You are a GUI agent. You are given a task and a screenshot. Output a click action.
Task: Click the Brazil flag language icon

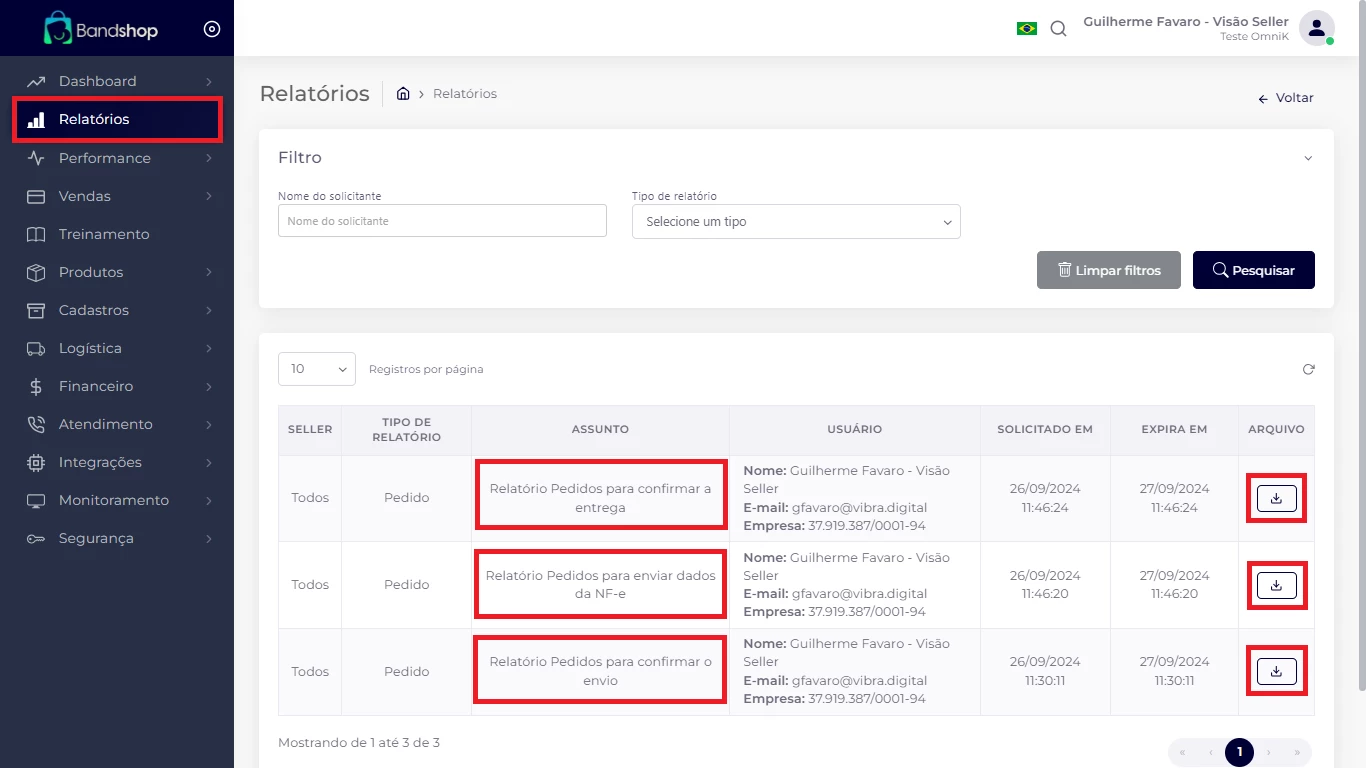[x=1026, y=29]
